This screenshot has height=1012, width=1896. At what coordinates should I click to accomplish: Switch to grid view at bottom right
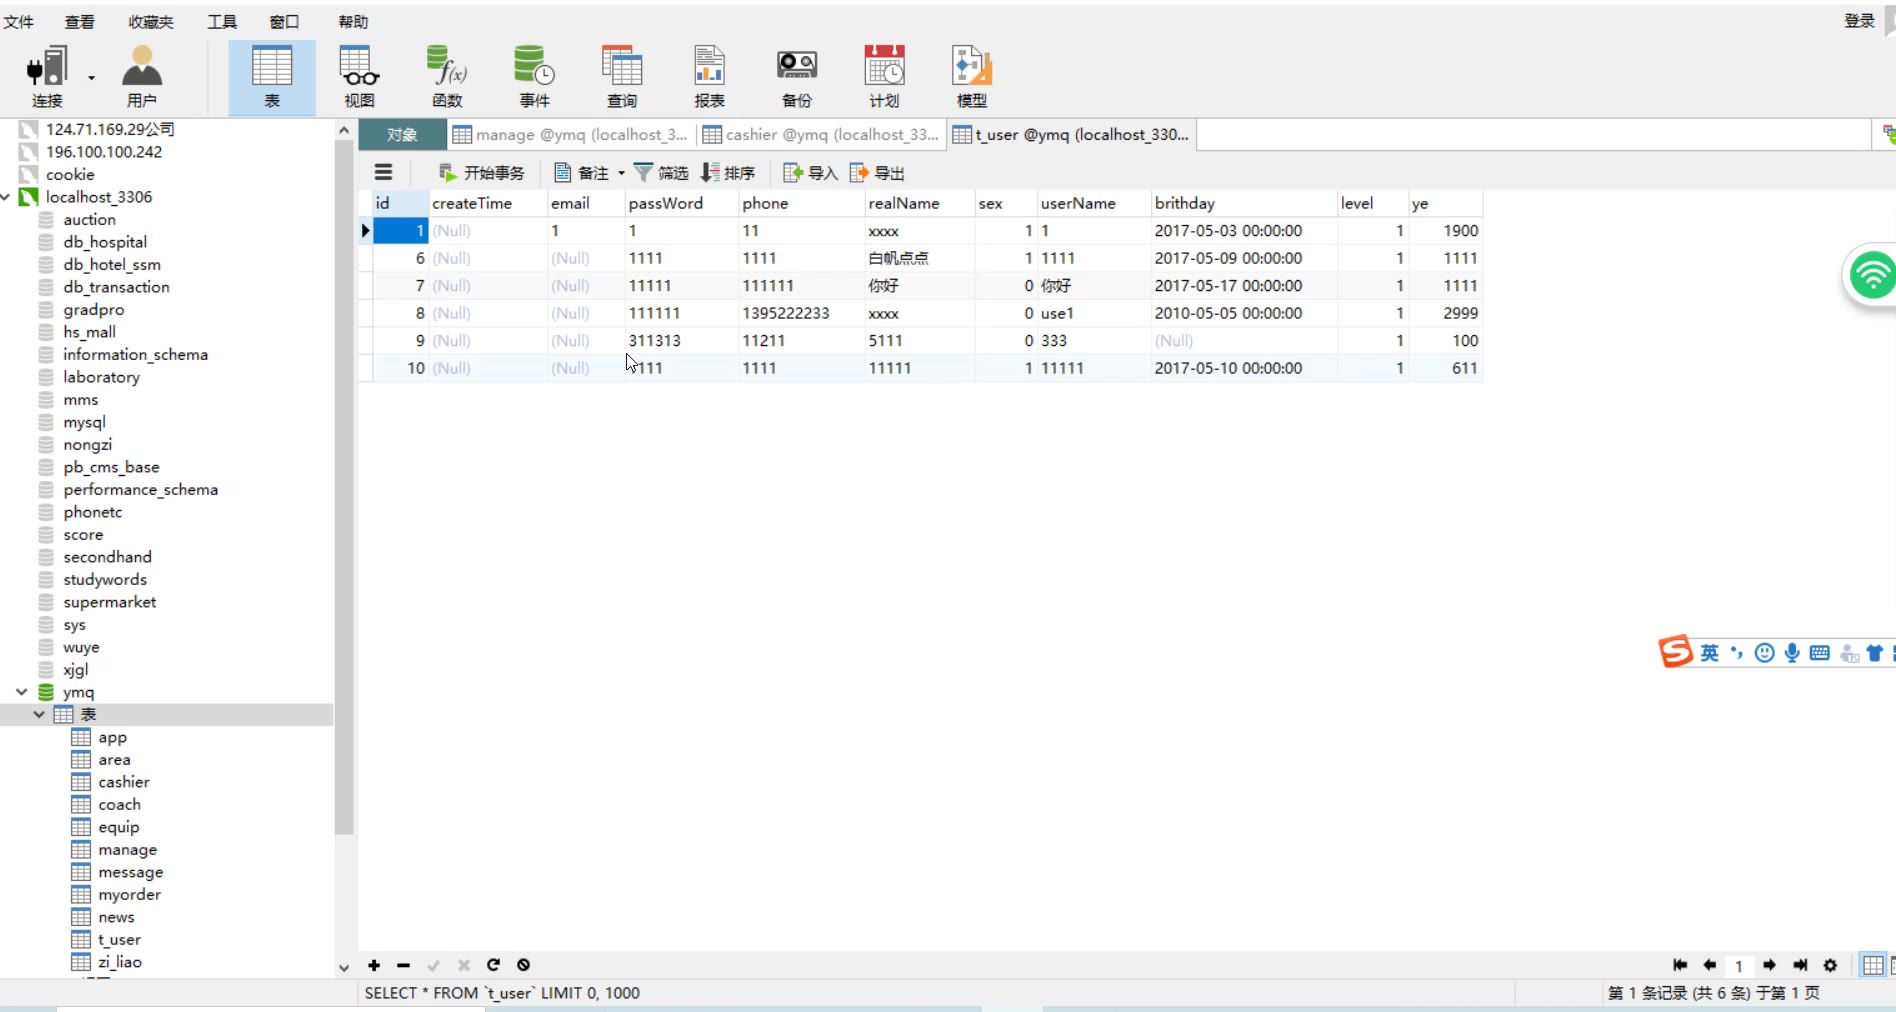point(1872,965)
